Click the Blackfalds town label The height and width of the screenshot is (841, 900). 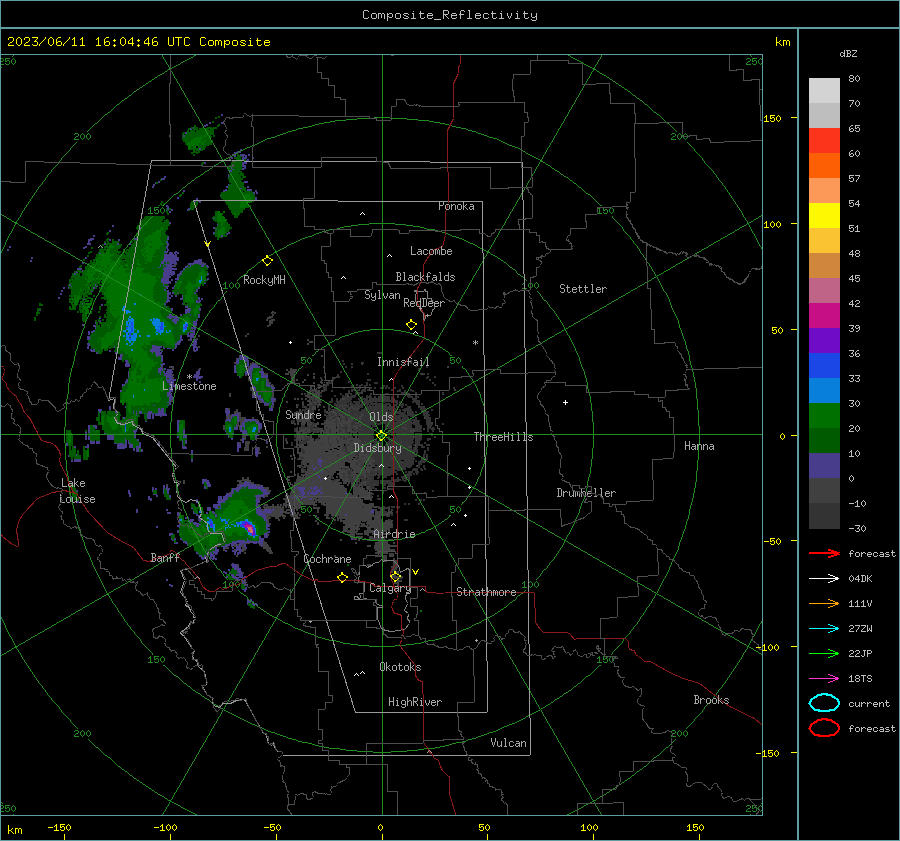pos(425,277)
